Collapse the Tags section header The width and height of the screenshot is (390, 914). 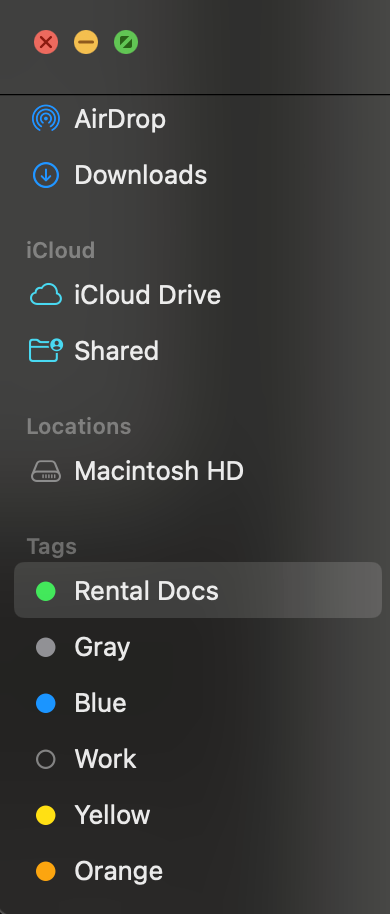tap(52, 546)
